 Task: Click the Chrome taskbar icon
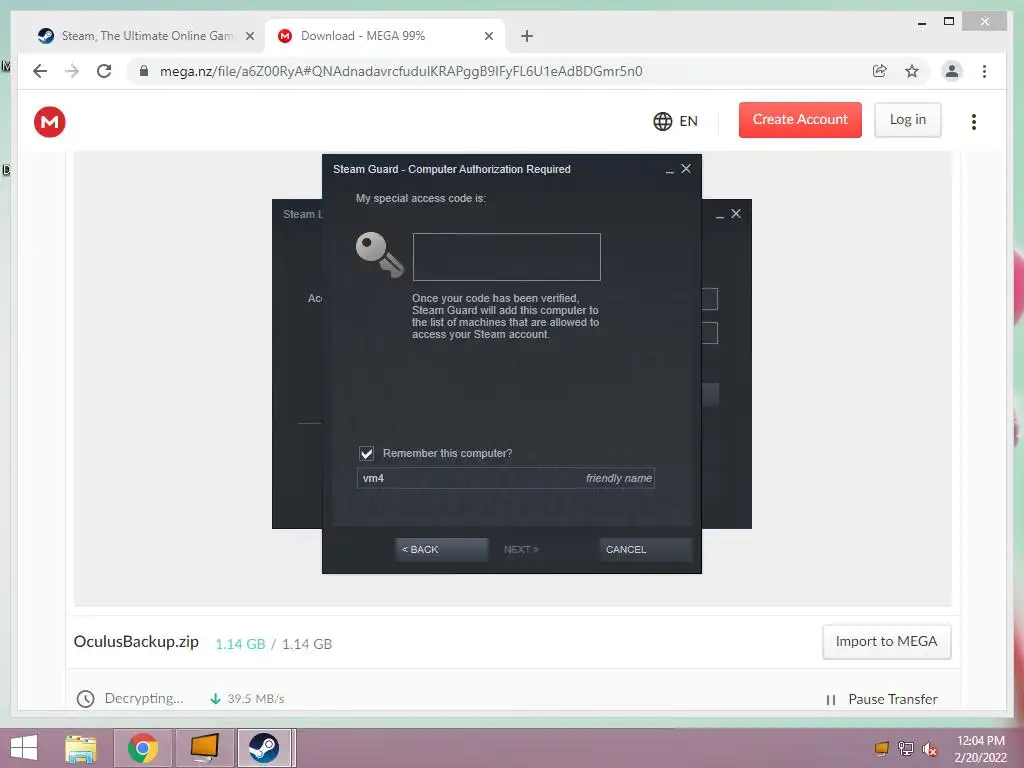[x=142, y=748]
